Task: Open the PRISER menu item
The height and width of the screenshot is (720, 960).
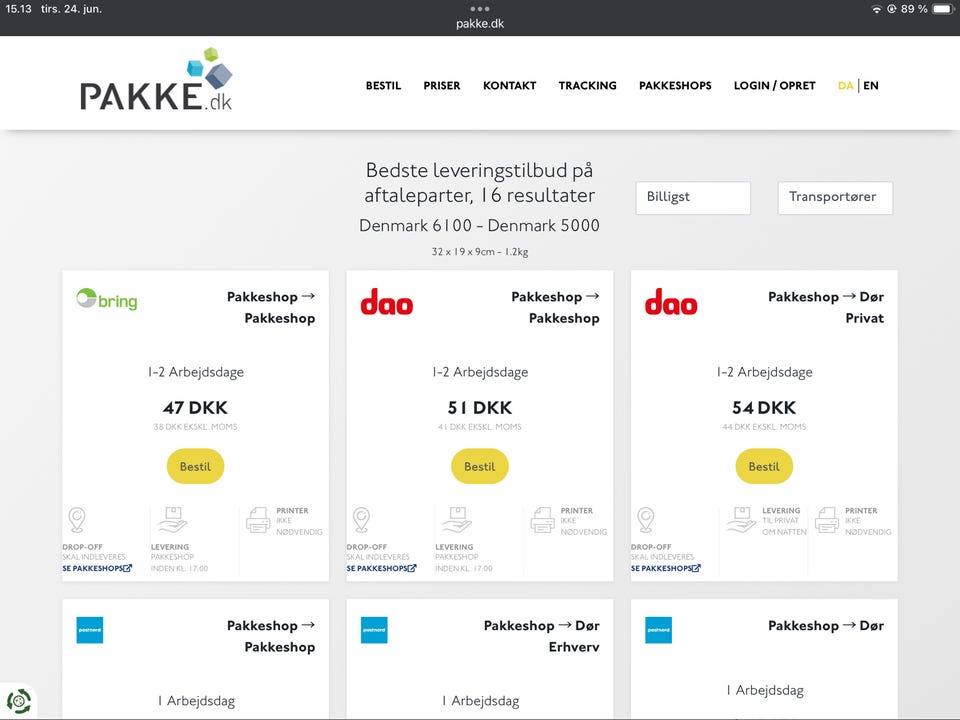Action: coord(441,86)
